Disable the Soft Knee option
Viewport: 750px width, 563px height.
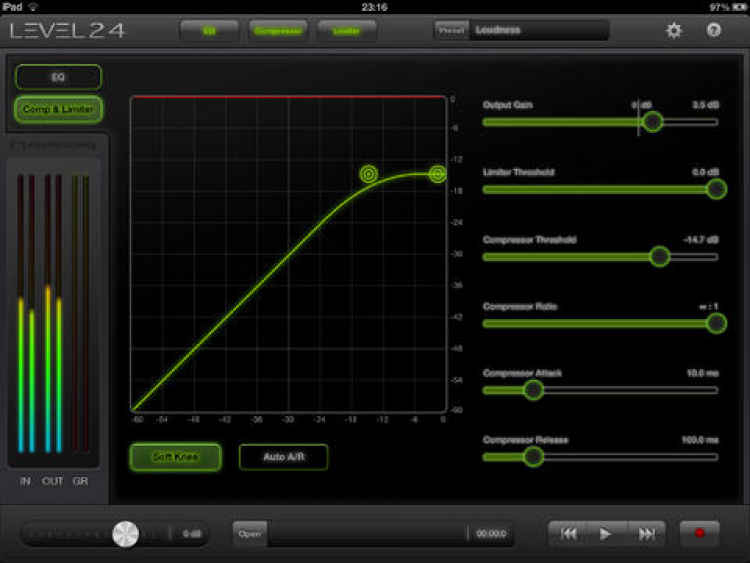point(176,457)
